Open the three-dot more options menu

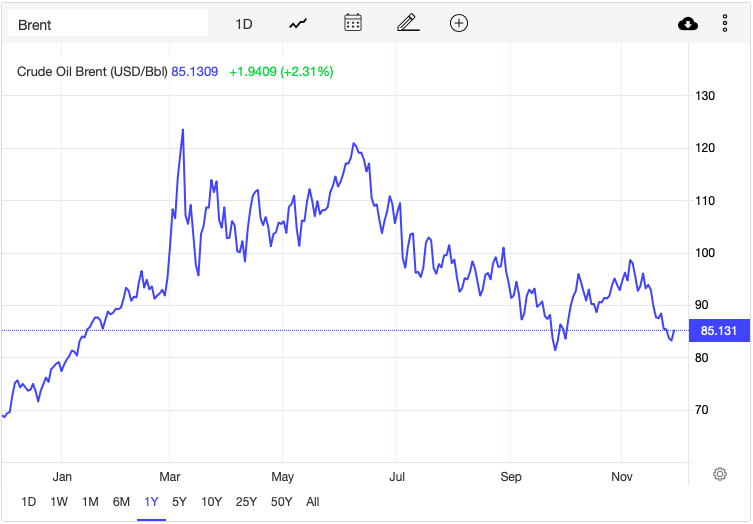[725, 24]
